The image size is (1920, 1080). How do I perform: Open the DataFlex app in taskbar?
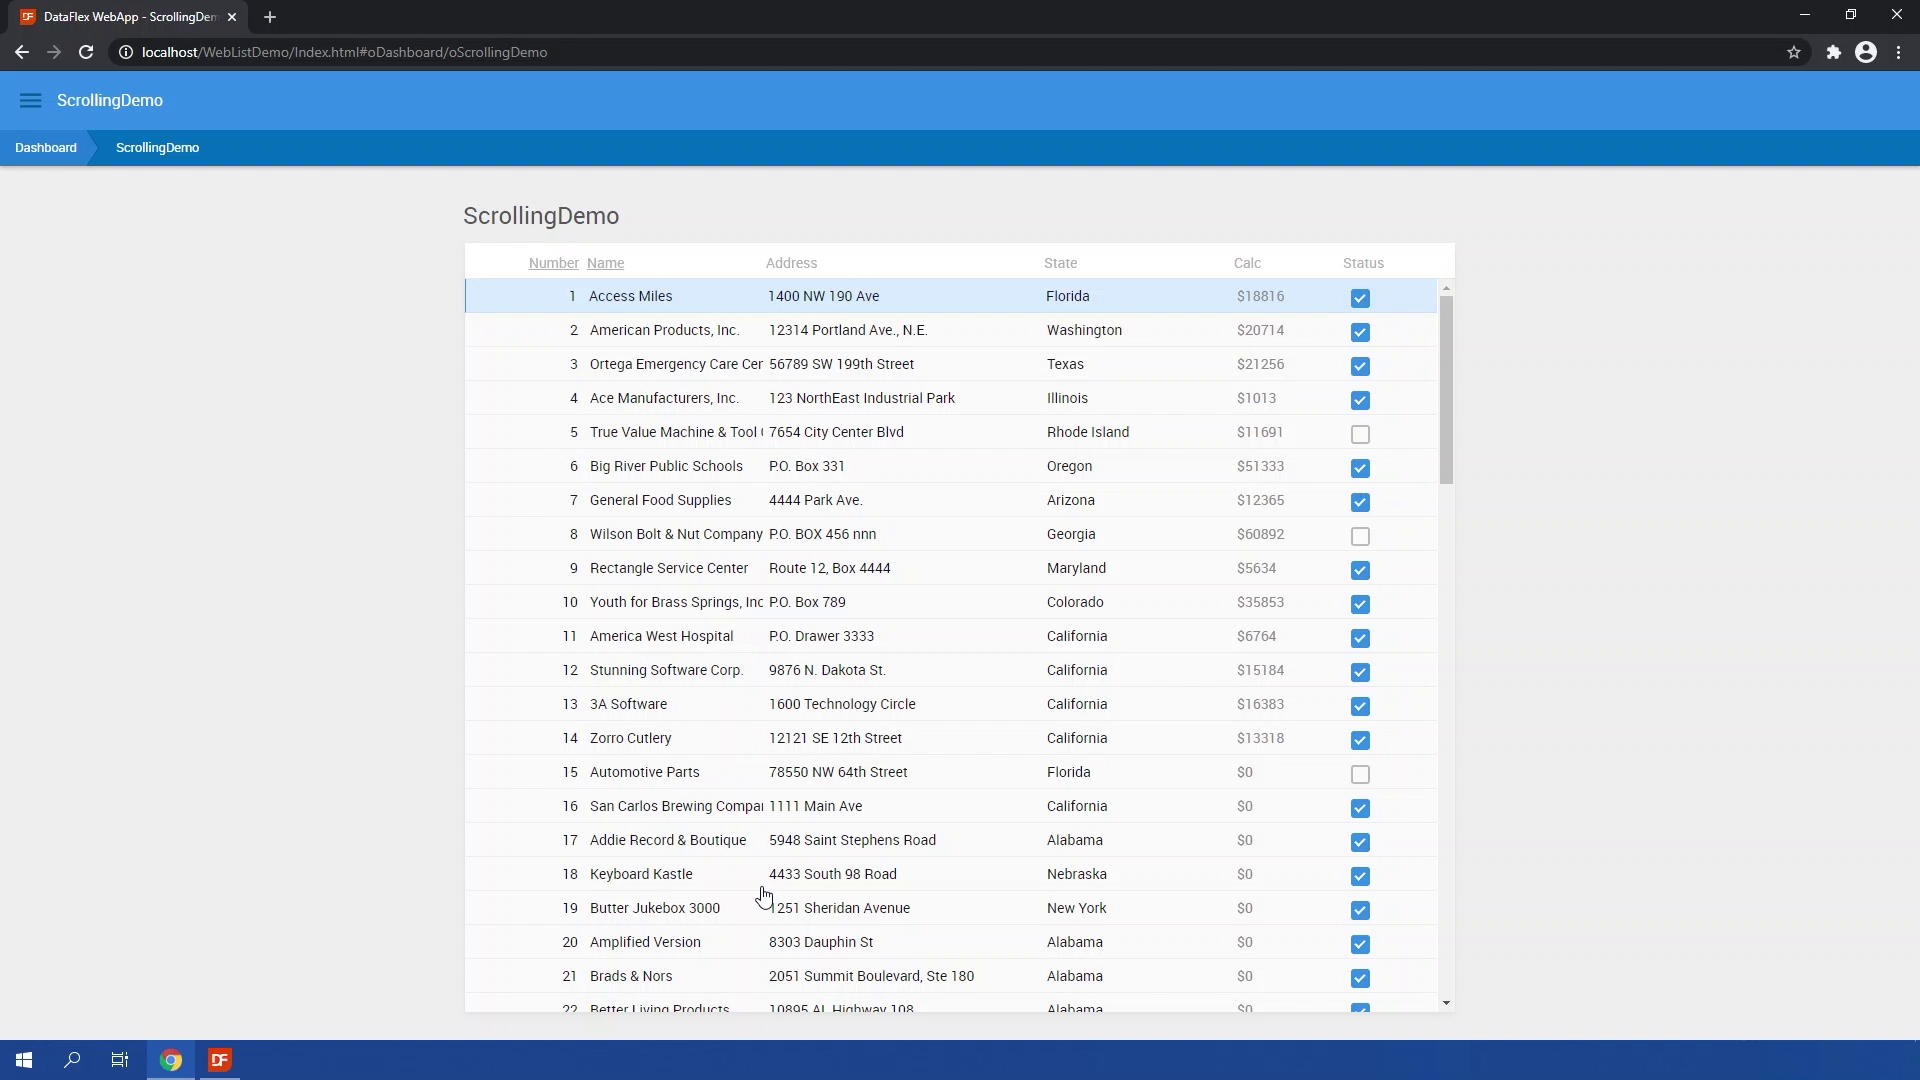[220, 1060]
